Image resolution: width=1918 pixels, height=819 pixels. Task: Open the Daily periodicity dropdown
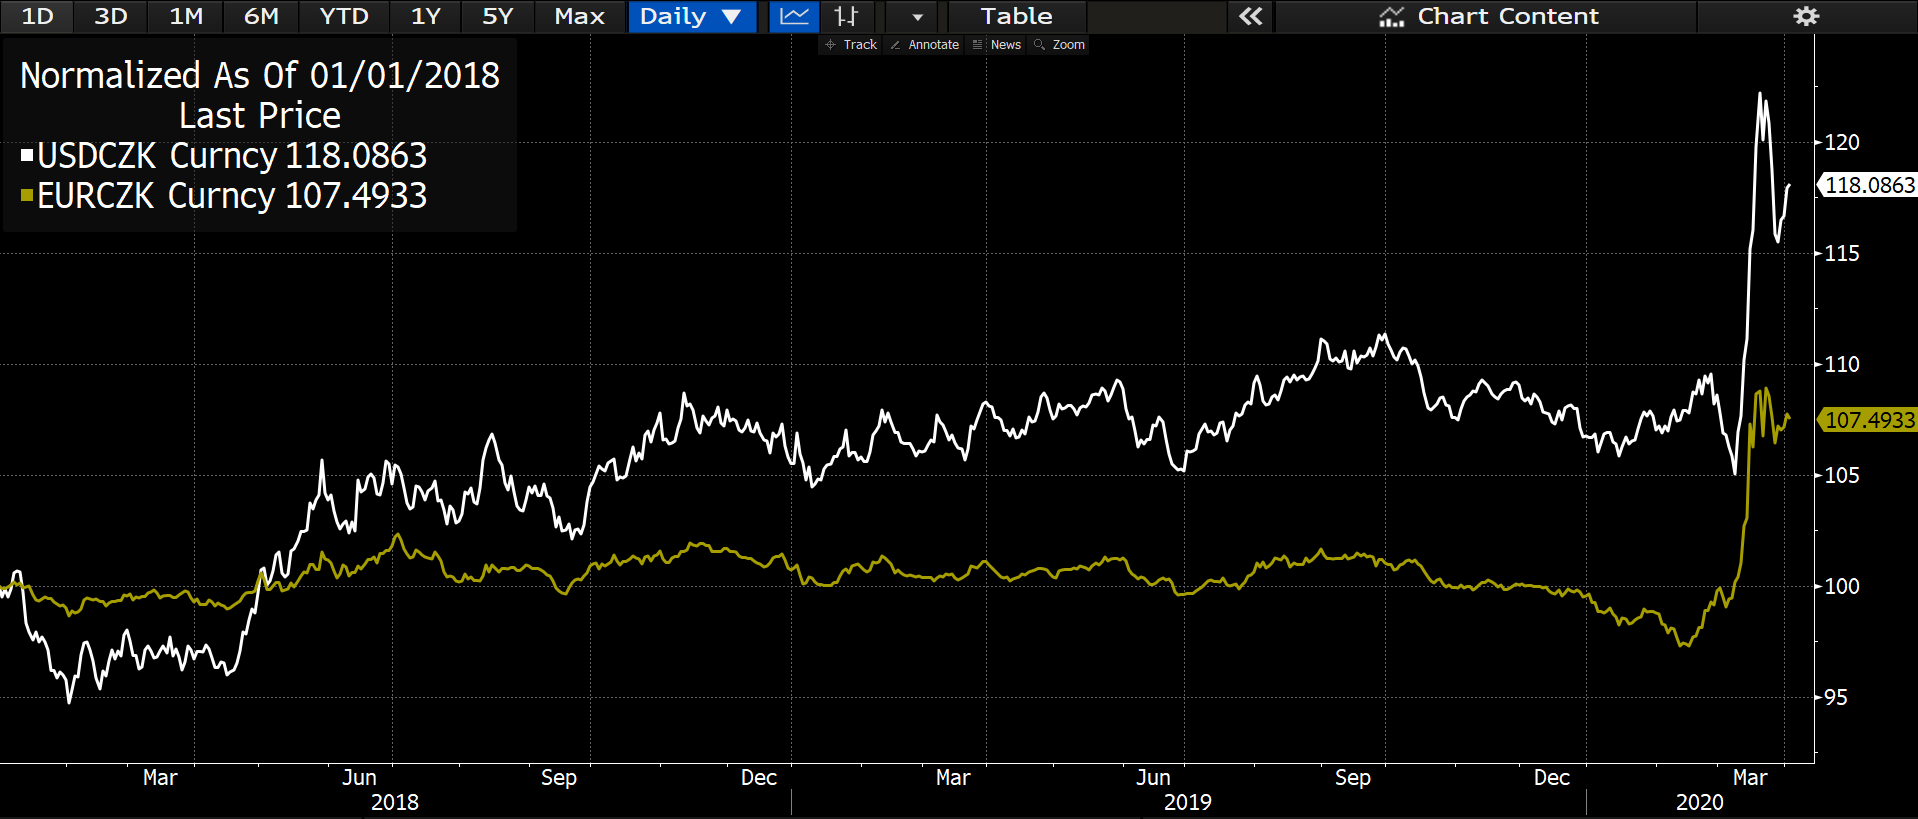click(x=691, y=16)
